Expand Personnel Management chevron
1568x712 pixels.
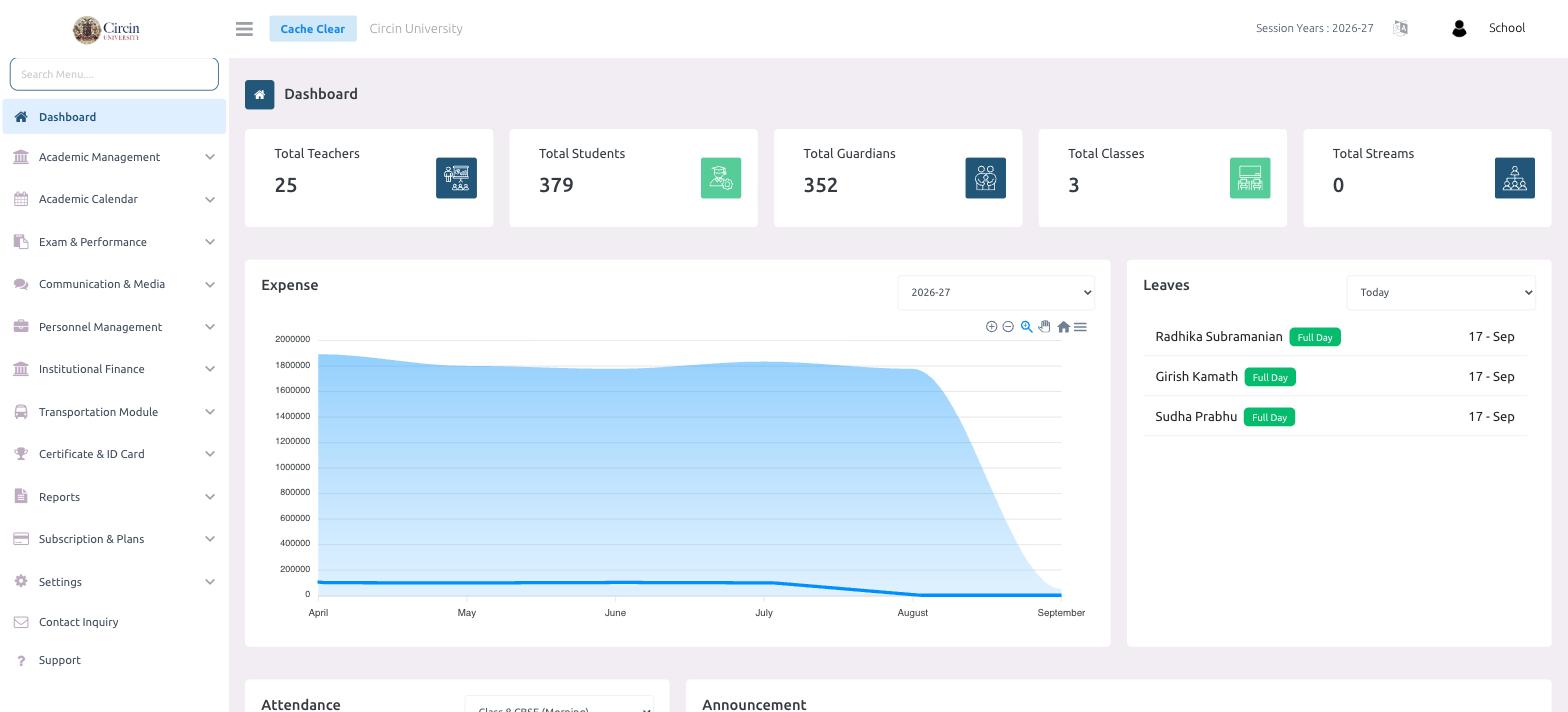(210, 327)
